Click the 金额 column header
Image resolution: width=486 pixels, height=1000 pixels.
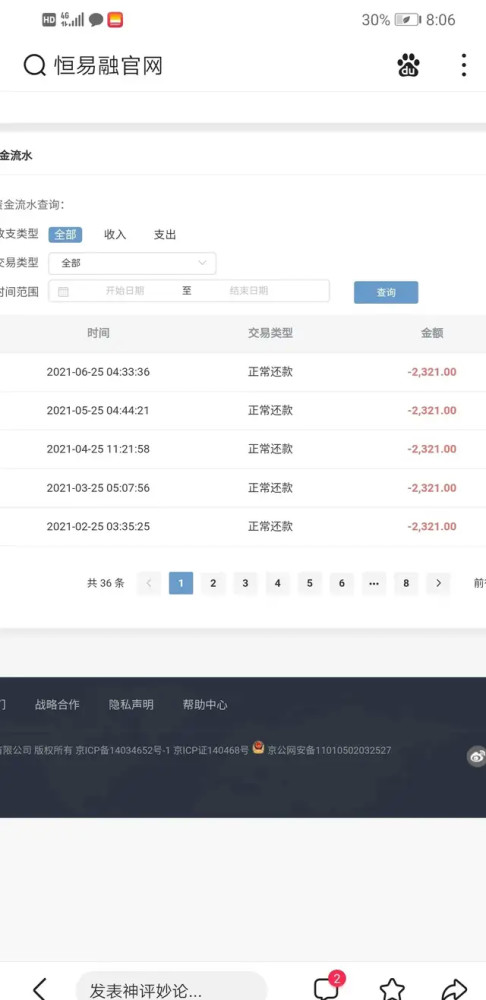point(432,333)
